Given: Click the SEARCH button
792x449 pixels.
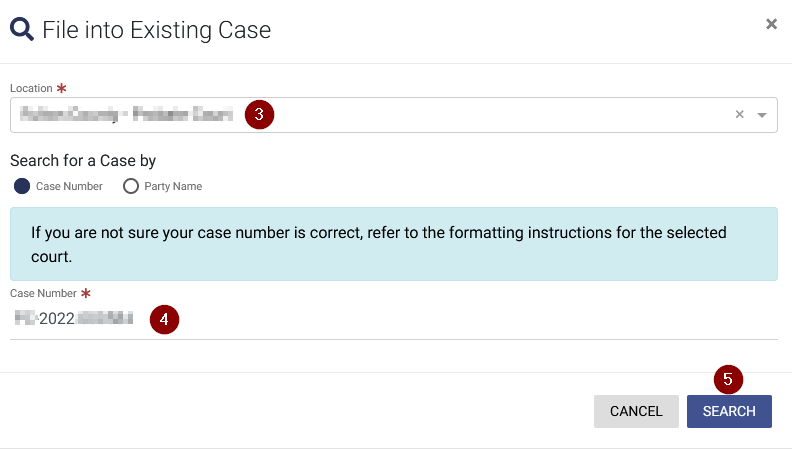Looking at the screenshot, I should click(729, 411).
